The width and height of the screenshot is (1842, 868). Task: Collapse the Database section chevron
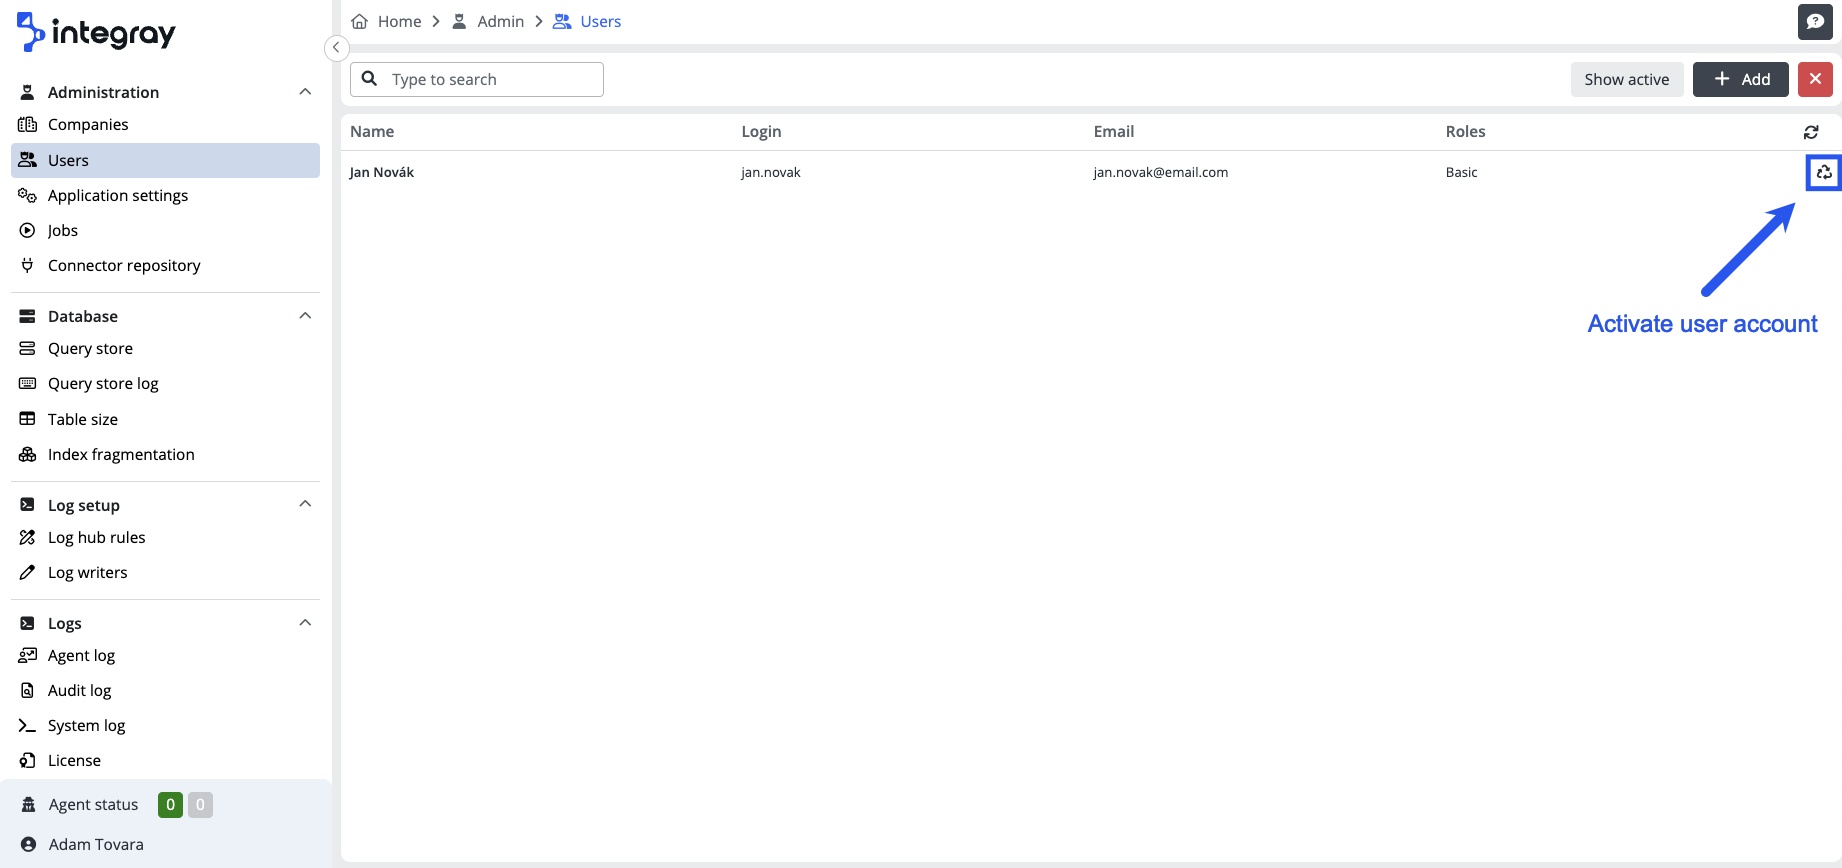point(305,316)
